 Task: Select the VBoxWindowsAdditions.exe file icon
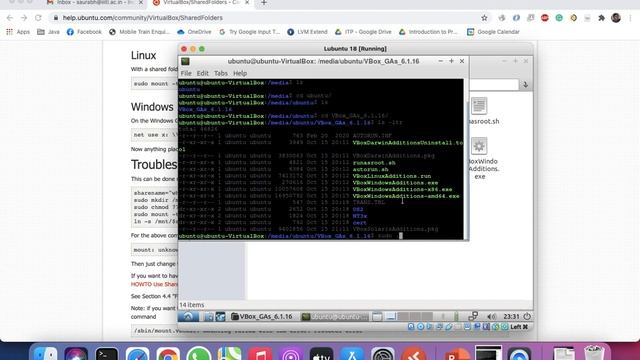479,146
